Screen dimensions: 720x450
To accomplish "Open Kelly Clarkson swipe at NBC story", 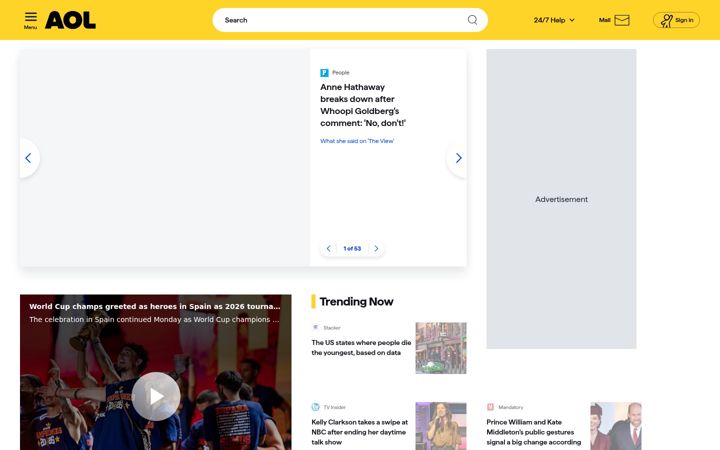I will pos(360,432).
